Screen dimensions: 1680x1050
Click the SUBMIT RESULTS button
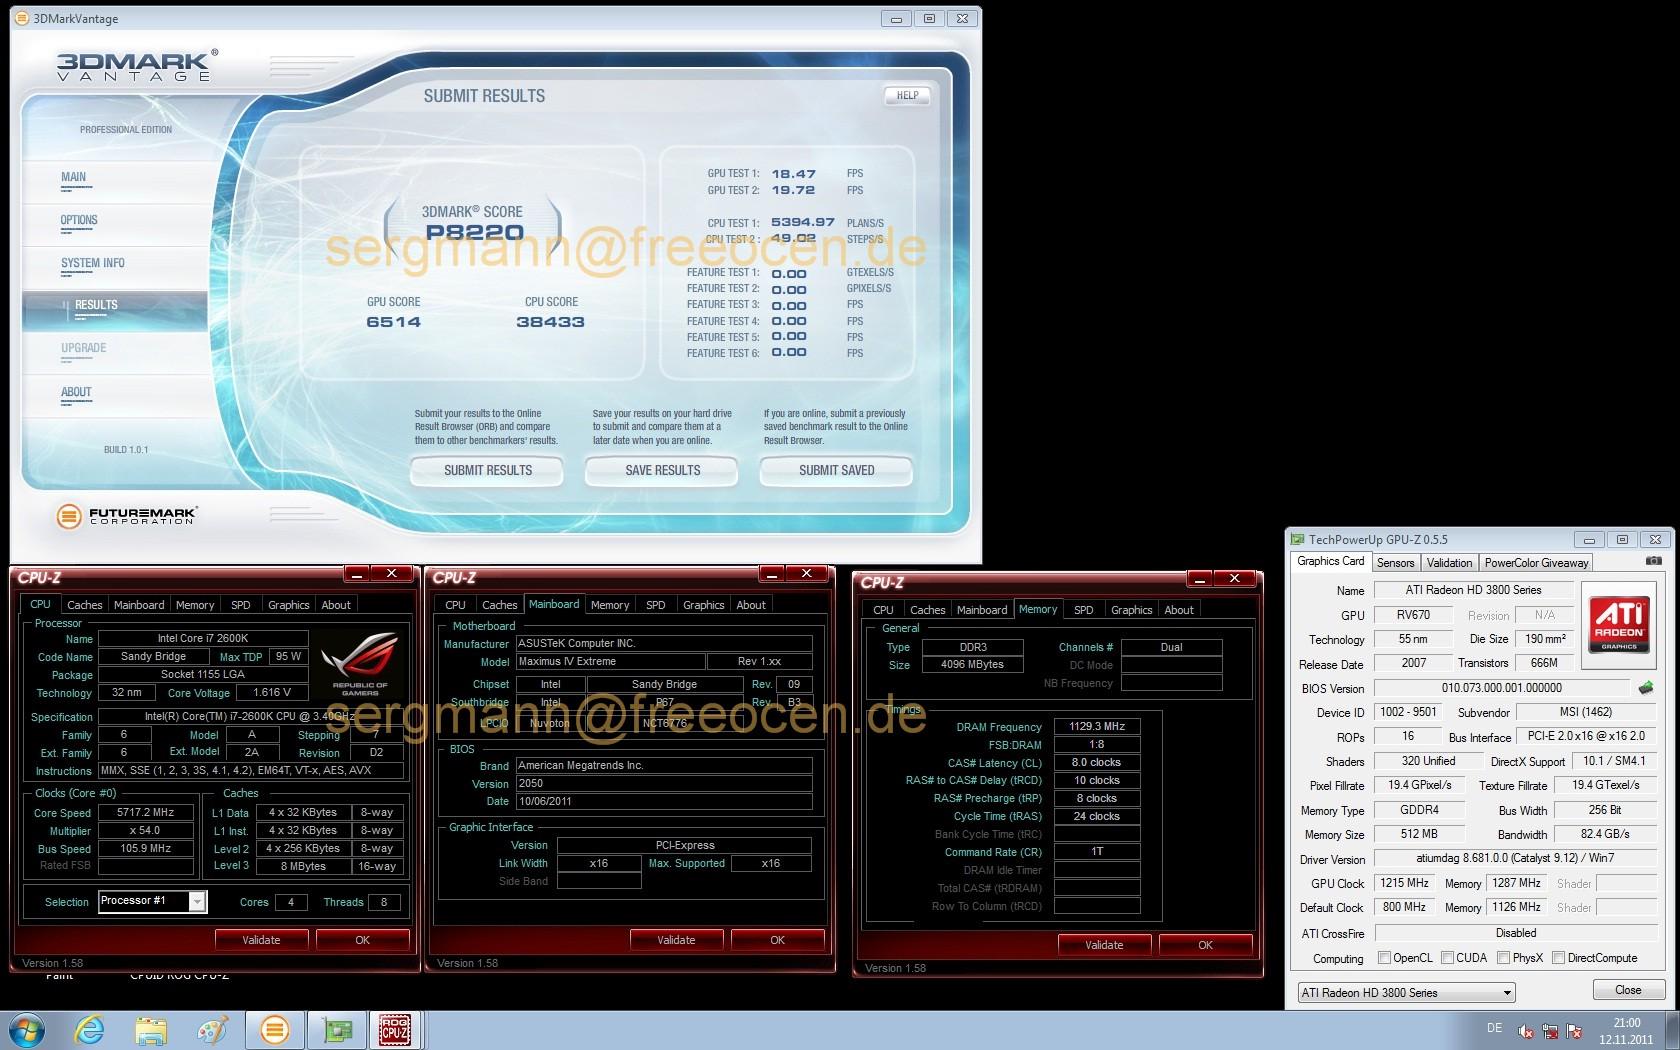(487, 470)
